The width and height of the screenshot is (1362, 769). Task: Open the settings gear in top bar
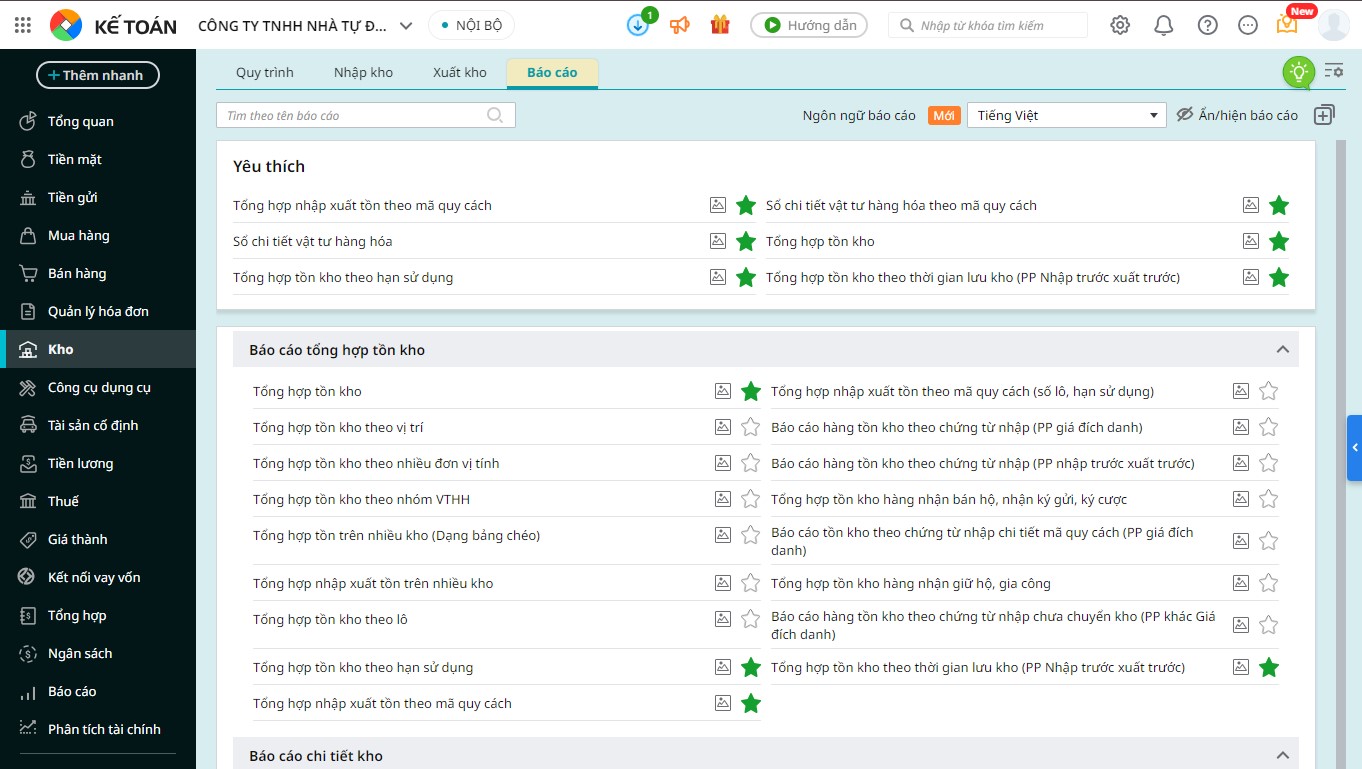1120,25
